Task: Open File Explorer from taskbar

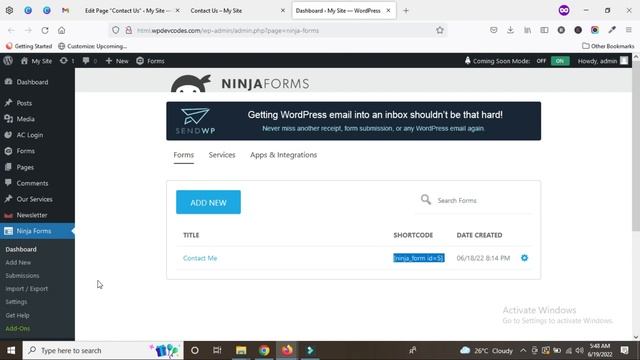Action: (241, 350)
